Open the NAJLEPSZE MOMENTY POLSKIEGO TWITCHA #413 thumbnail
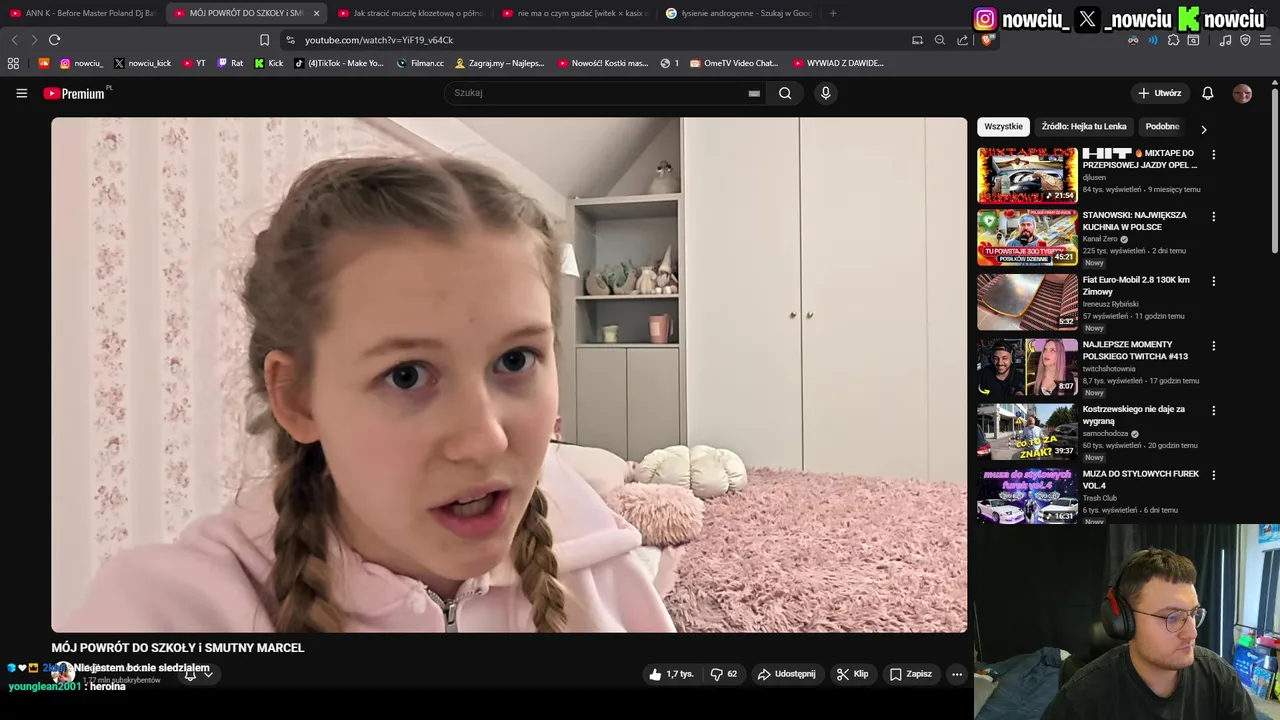1280x720 pixels. click(x=1027, y=367)
